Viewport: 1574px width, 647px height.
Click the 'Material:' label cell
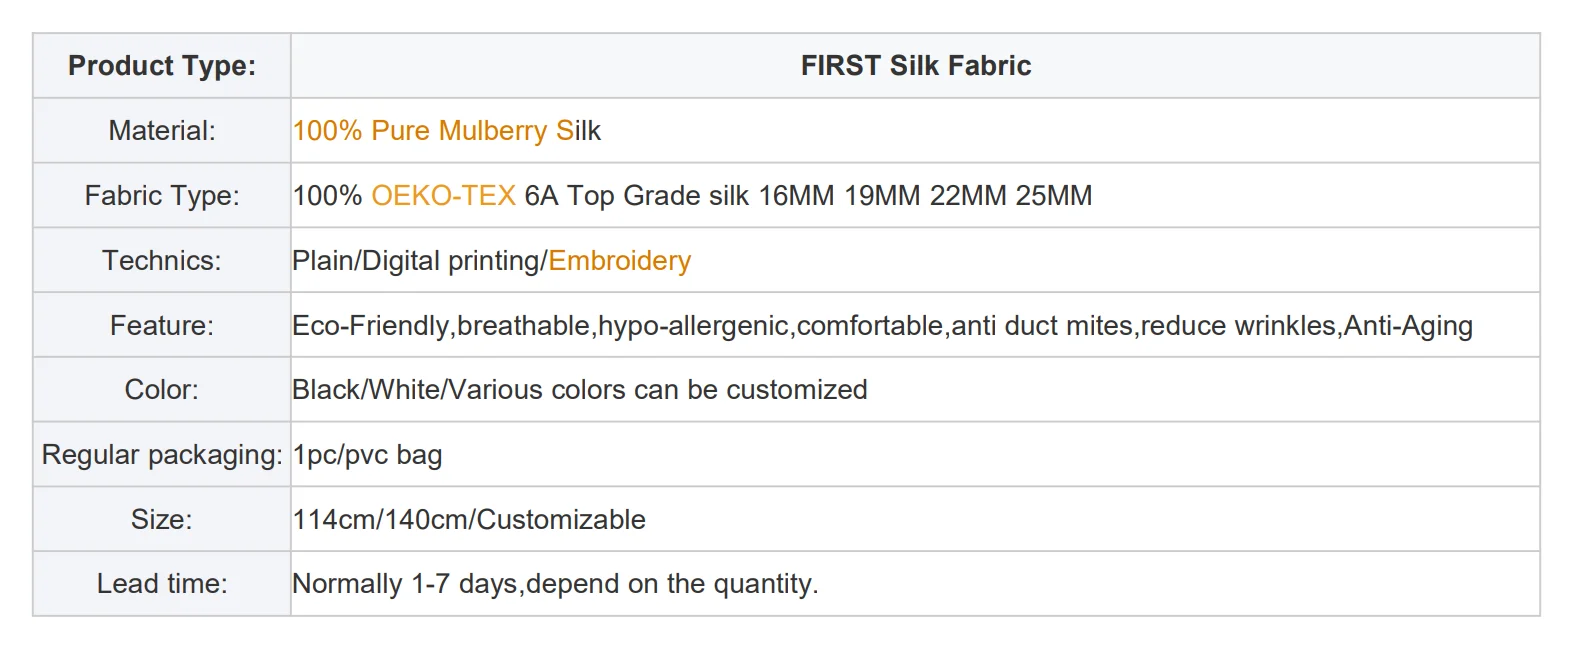pos(162,131)
